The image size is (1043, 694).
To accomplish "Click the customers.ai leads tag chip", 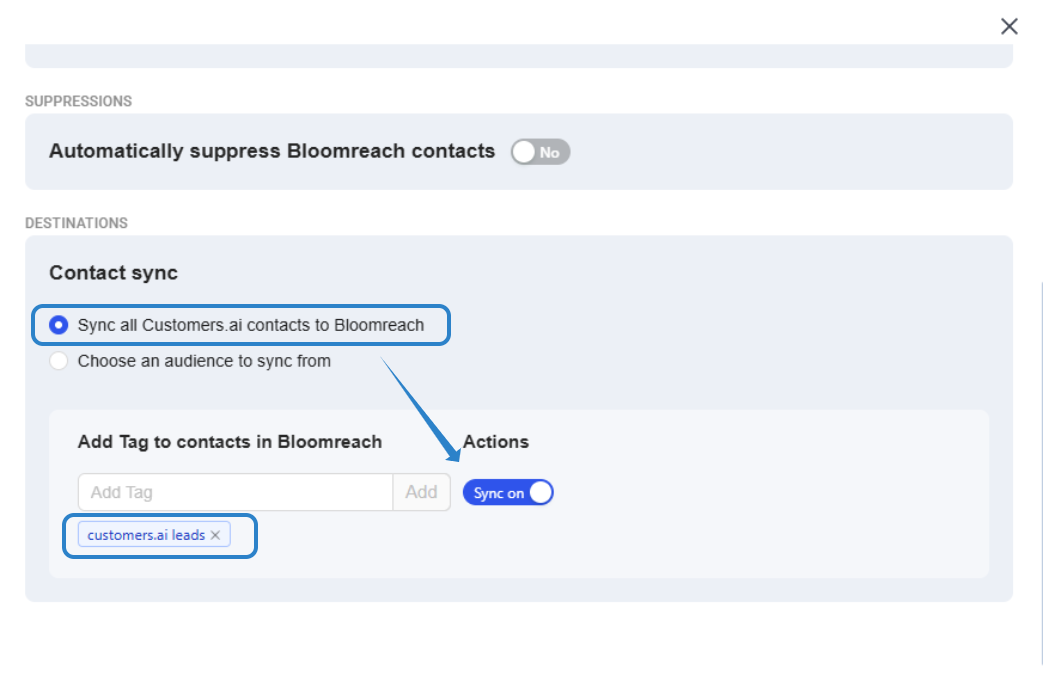I will [x=145, y=535].
